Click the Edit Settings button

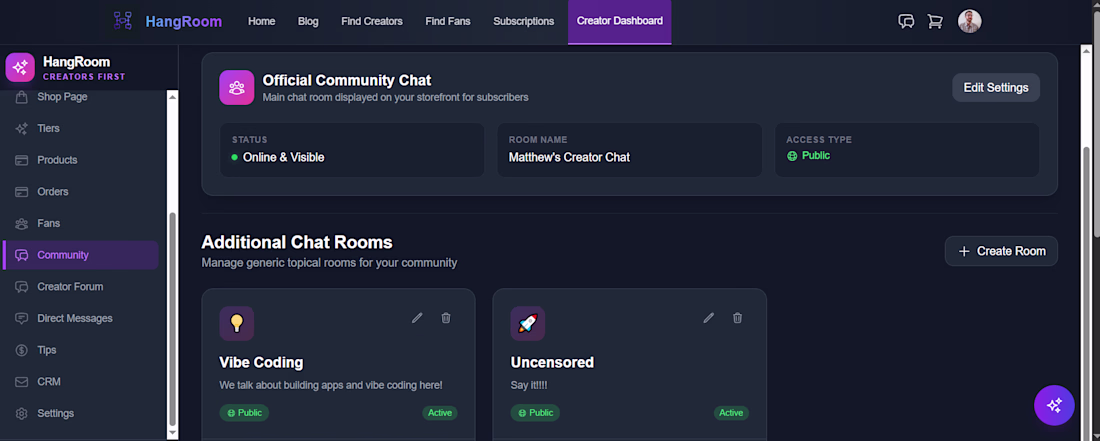[995, 87]
